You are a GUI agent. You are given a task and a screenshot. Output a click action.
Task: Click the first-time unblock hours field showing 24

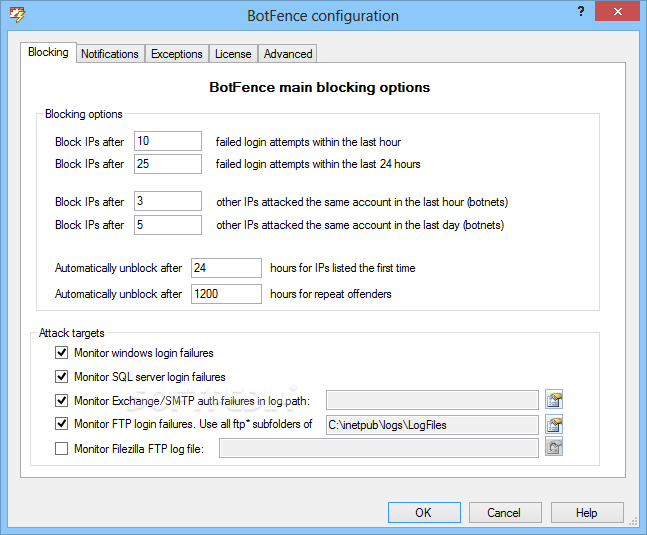click(x=226, y=268)
